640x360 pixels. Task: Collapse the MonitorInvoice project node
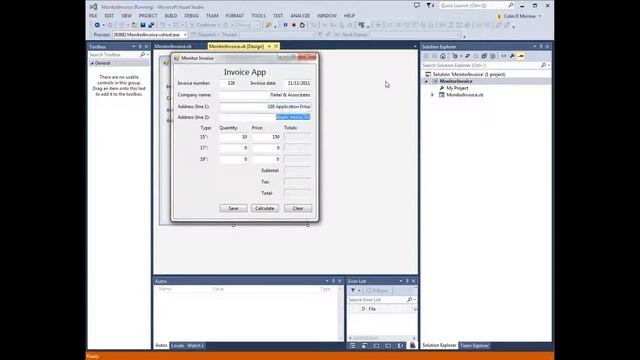point(427,81)
